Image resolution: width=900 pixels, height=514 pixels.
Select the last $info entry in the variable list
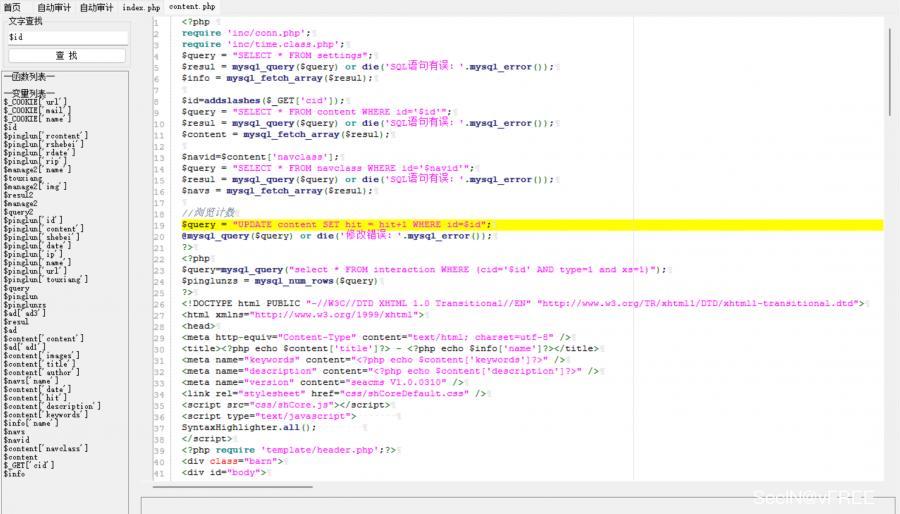coord(14,474)
